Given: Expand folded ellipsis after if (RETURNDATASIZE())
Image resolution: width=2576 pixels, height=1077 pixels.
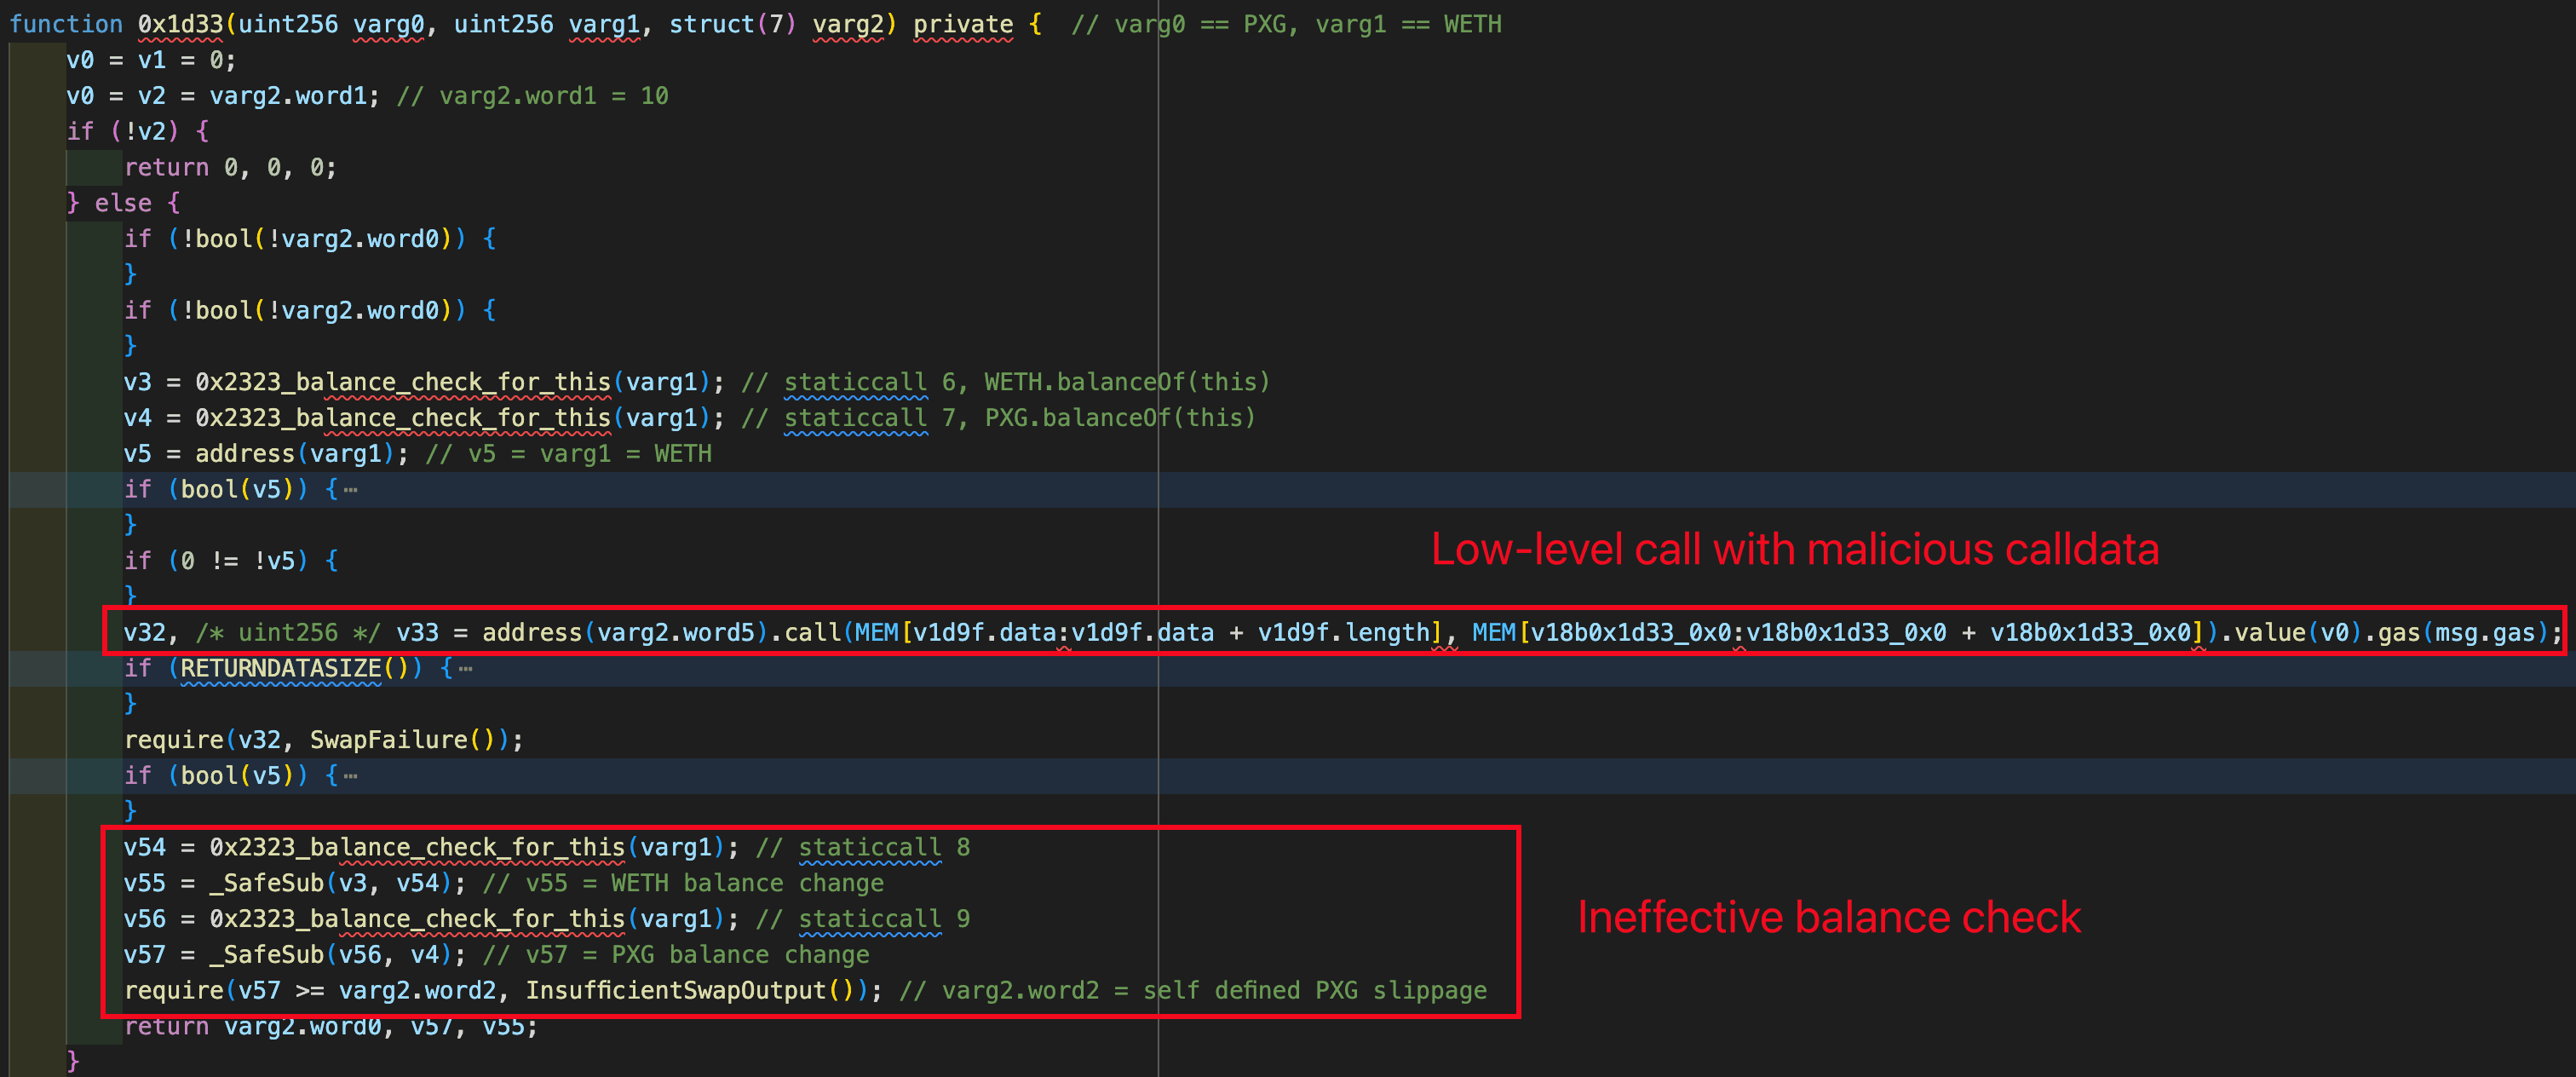Looking at the screenshot, I should click(465, 669).
